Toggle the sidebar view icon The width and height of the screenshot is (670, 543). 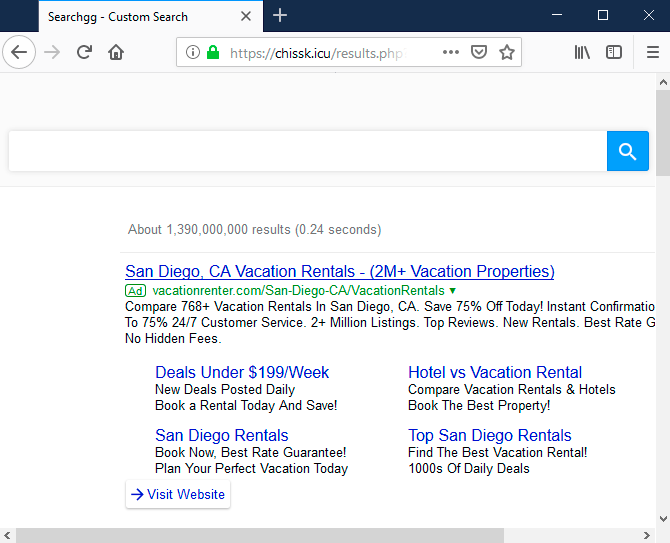coord(614,52)
